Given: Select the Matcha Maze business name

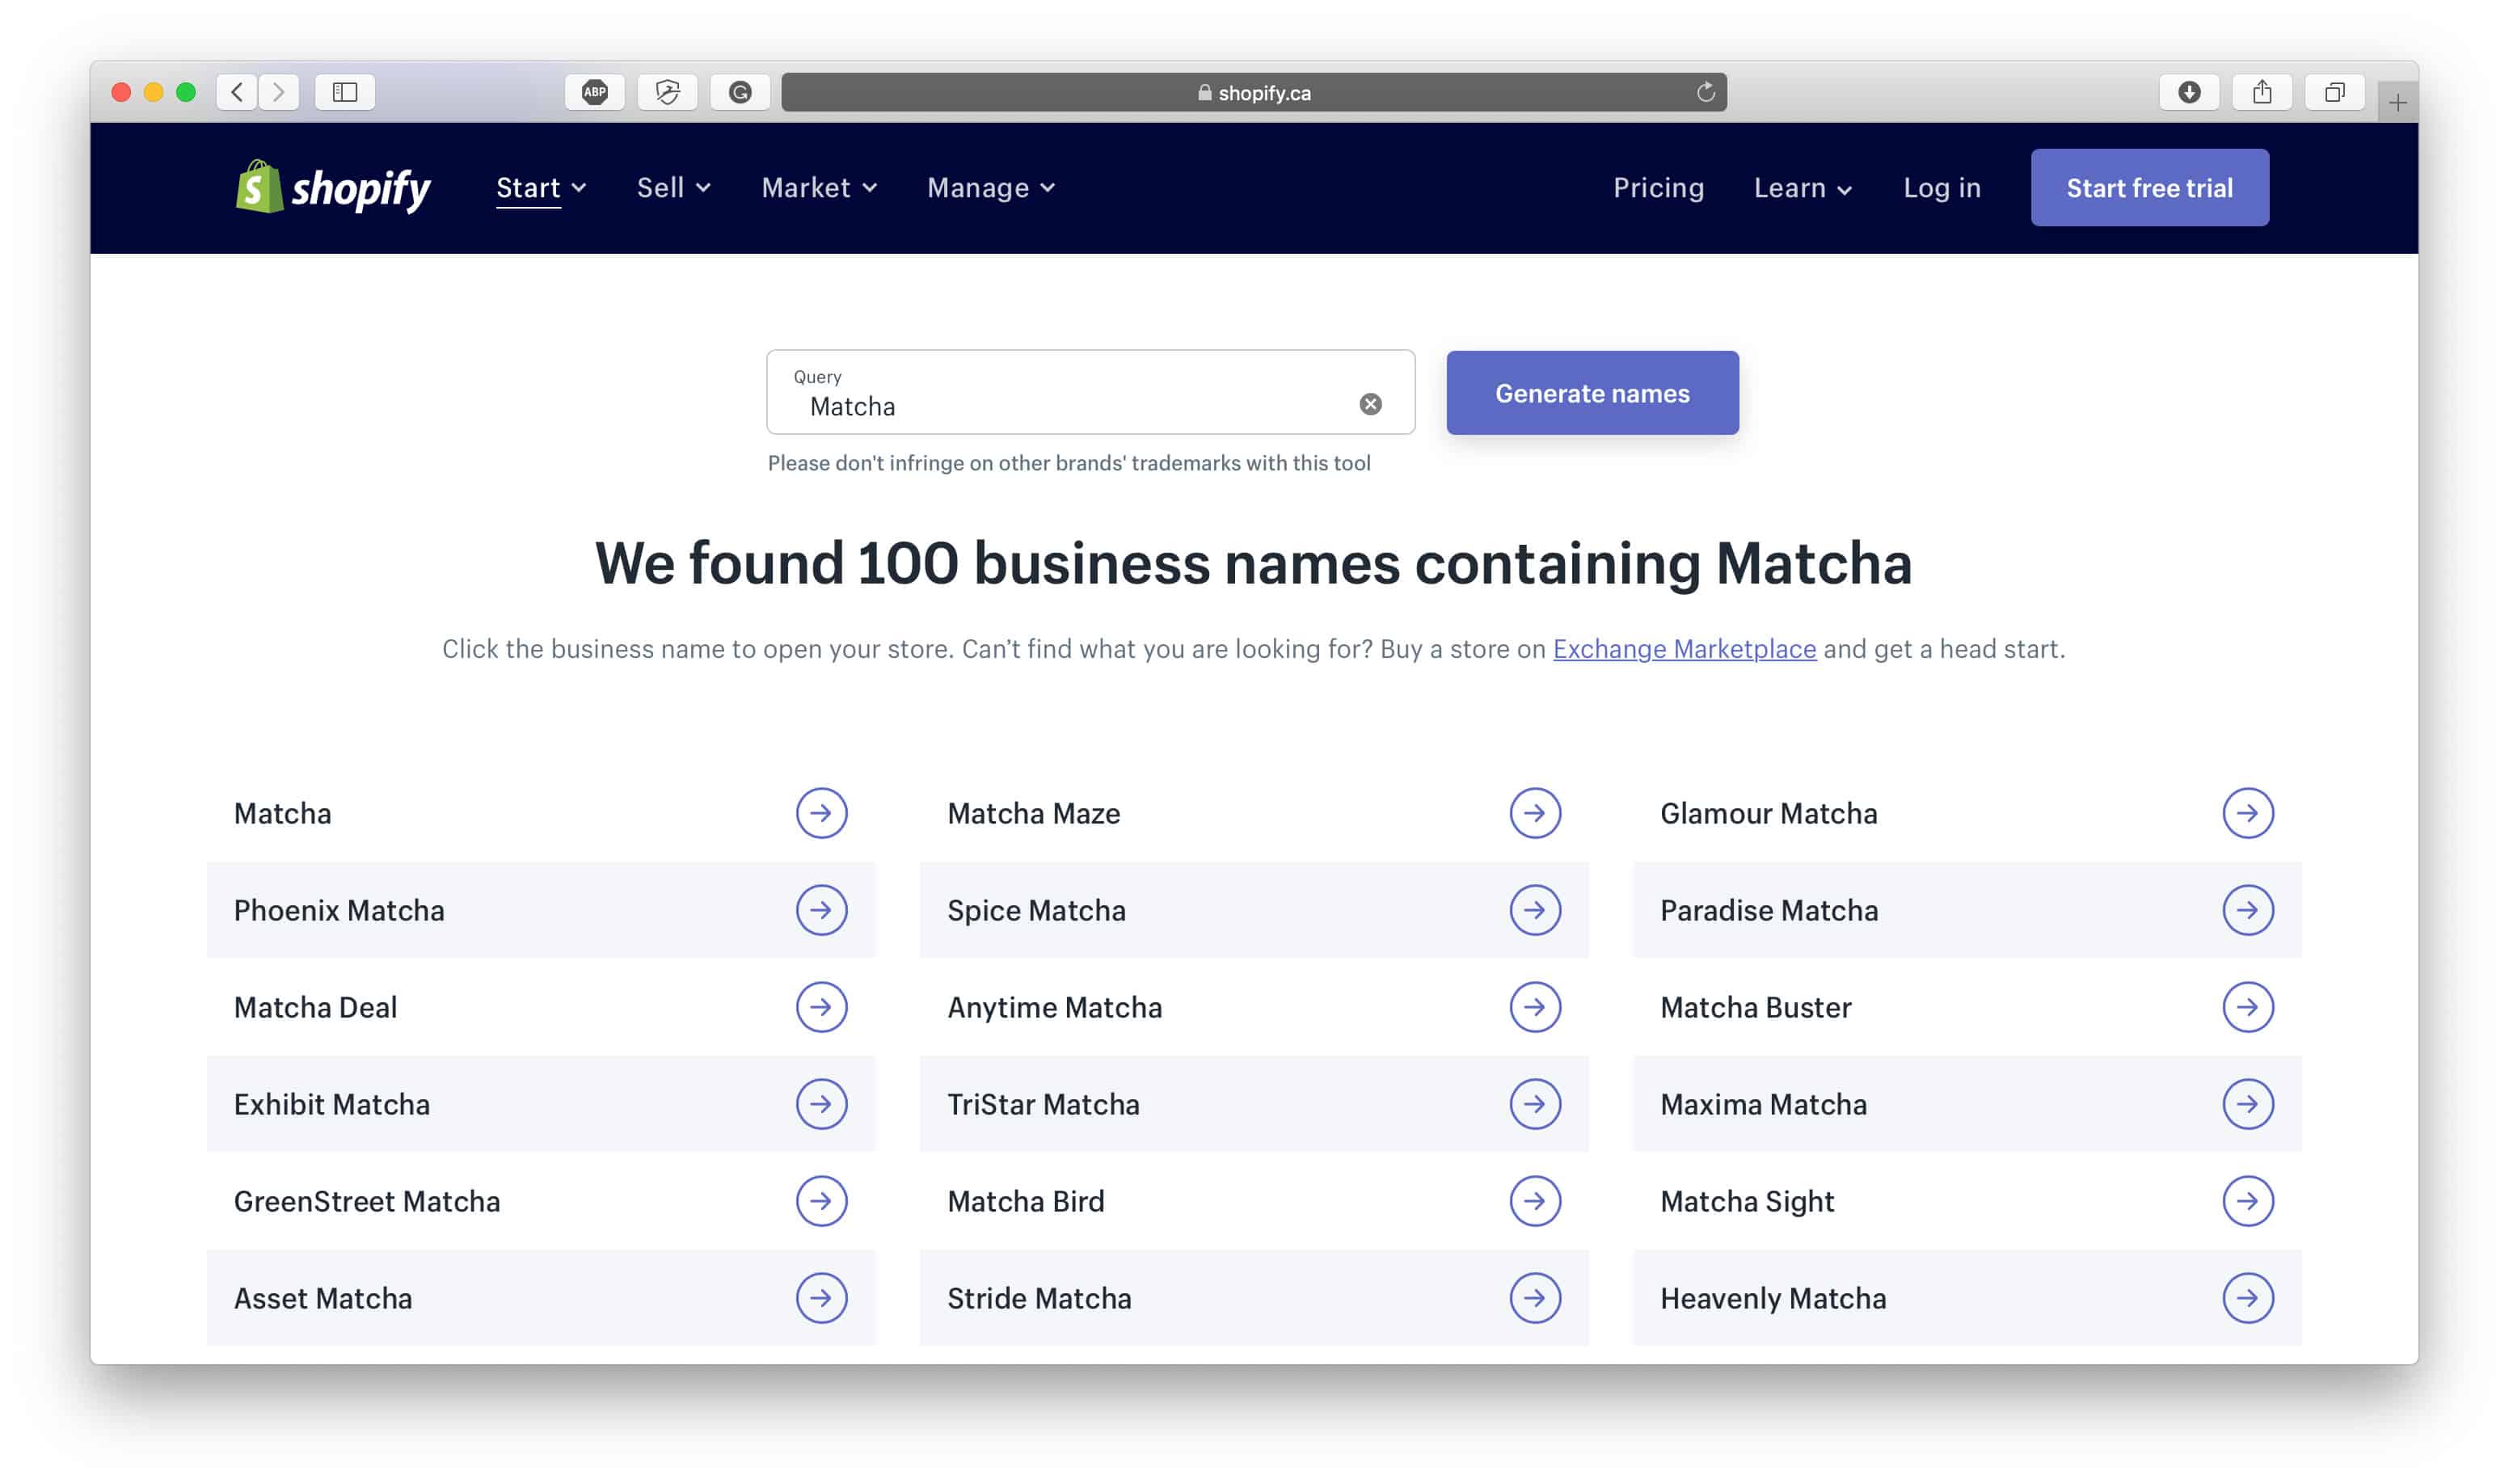Looking at the screenshot, I should pyautogui.click(x=1033, y=813).
